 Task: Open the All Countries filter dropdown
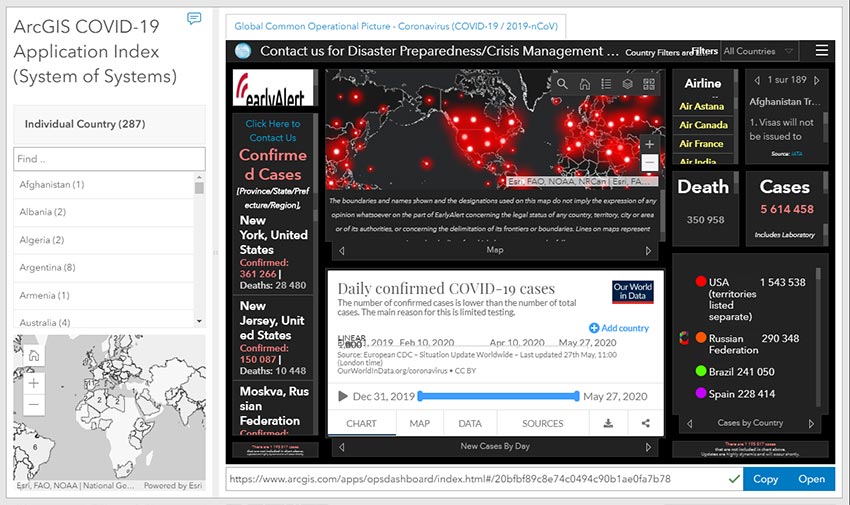759,51
